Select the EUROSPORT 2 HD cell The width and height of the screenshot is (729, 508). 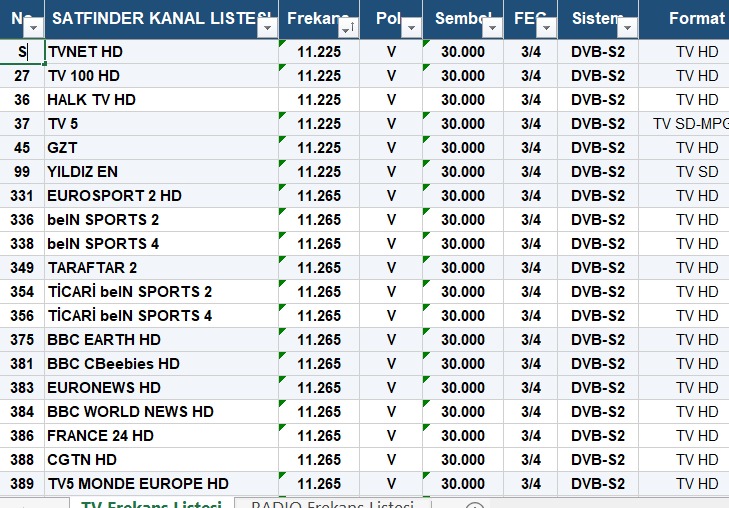(x=161, y=196)
